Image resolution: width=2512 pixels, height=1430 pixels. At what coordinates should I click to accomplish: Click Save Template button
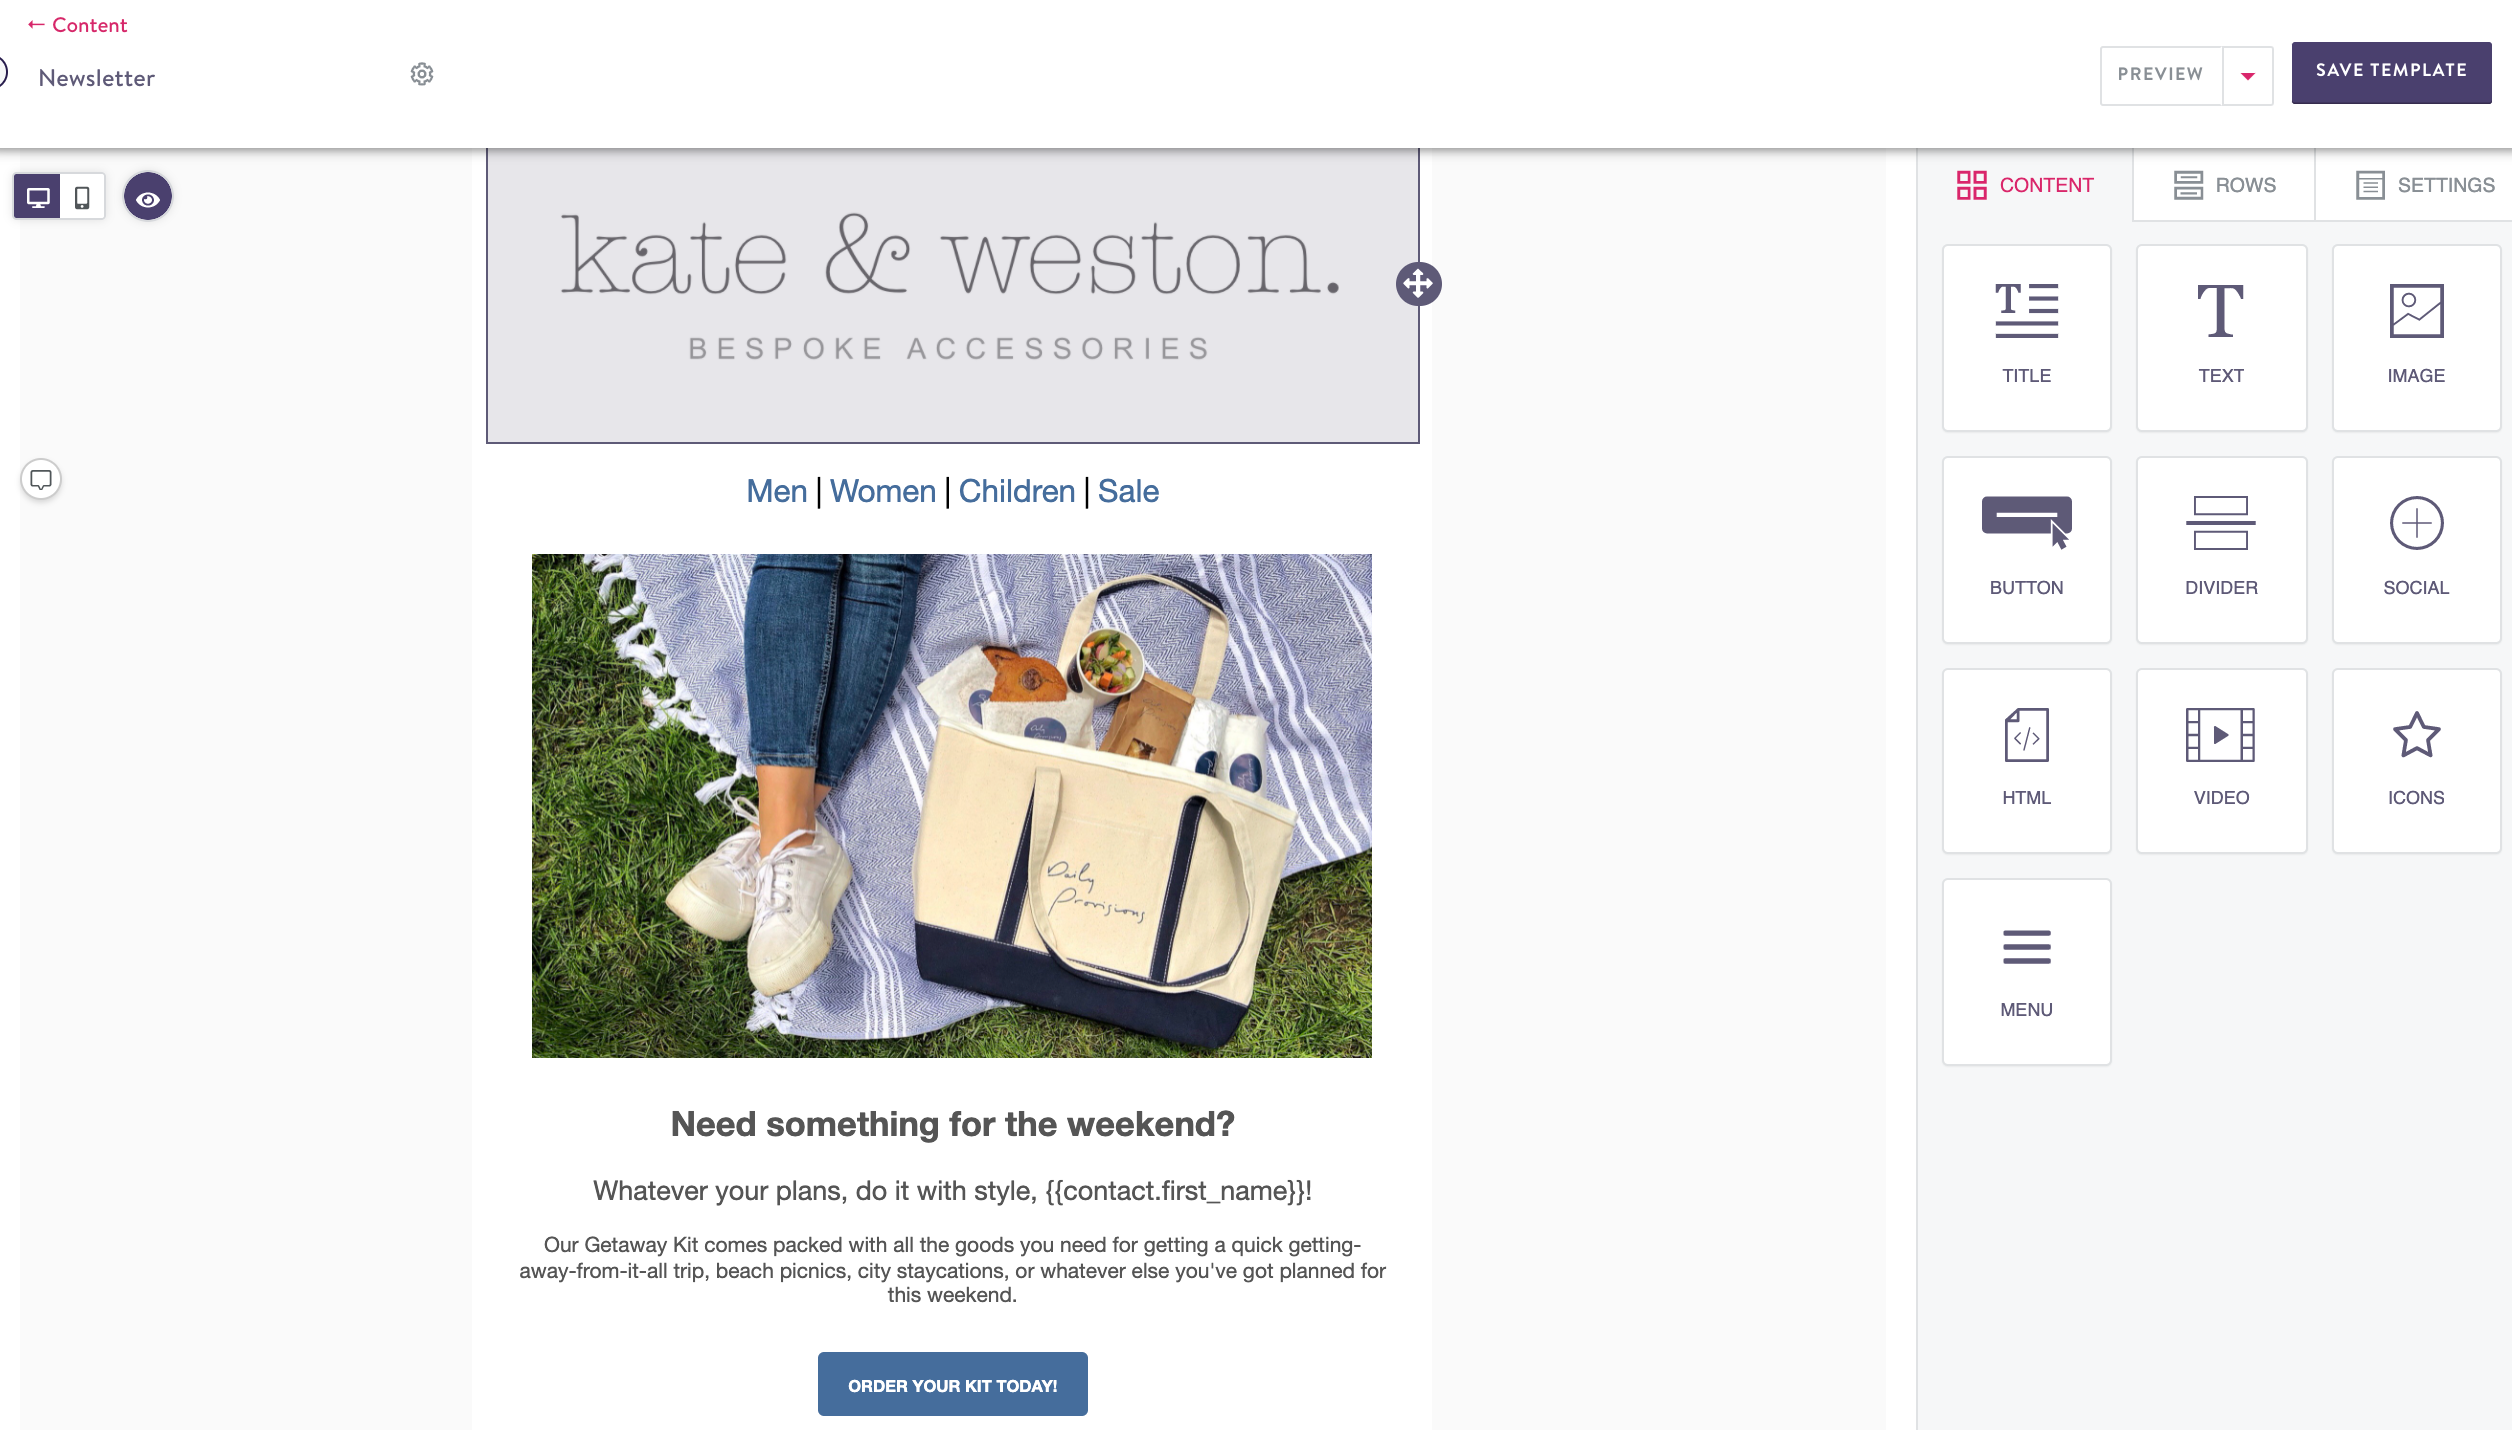2391,71
